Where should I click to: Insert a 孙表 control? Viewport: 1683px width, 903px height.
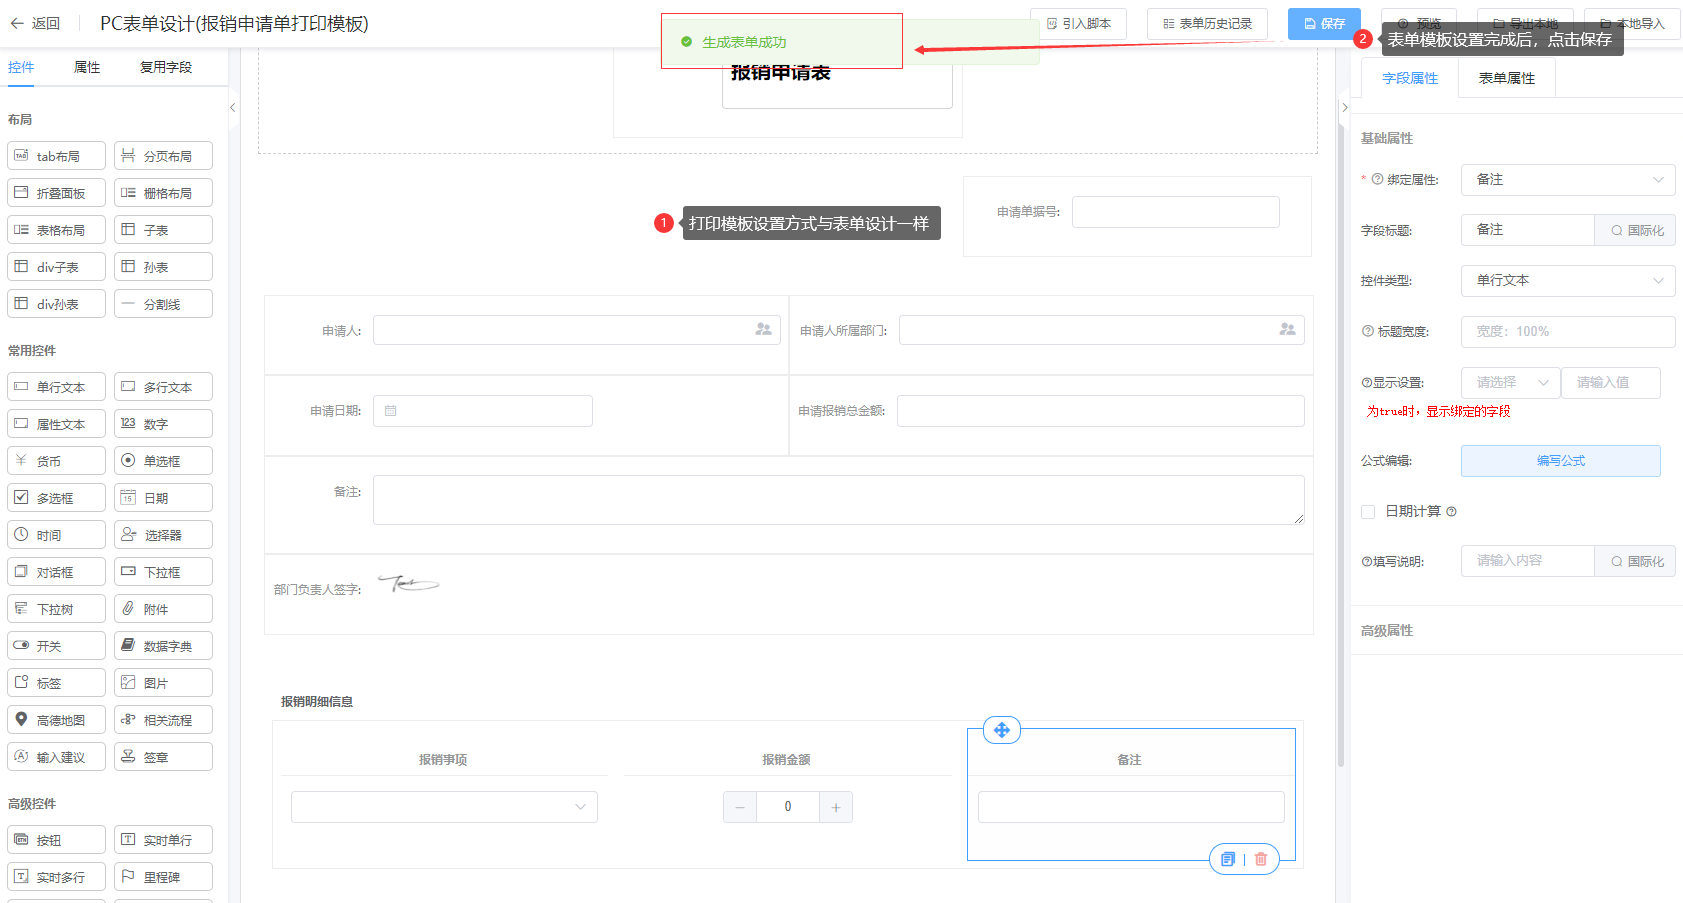(x=163, y=267)
